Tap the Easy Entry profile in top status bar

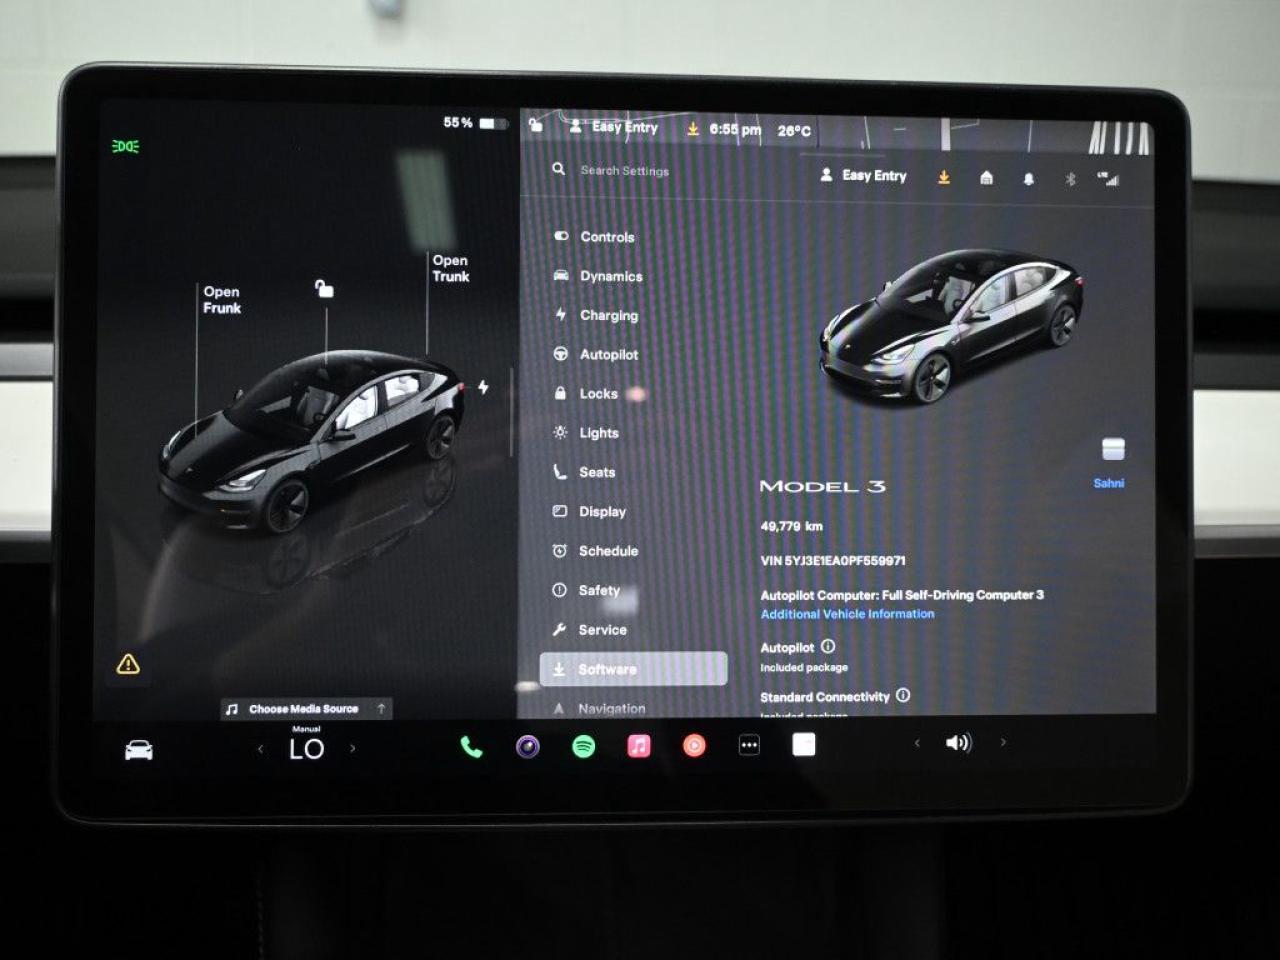click(614, 127)
